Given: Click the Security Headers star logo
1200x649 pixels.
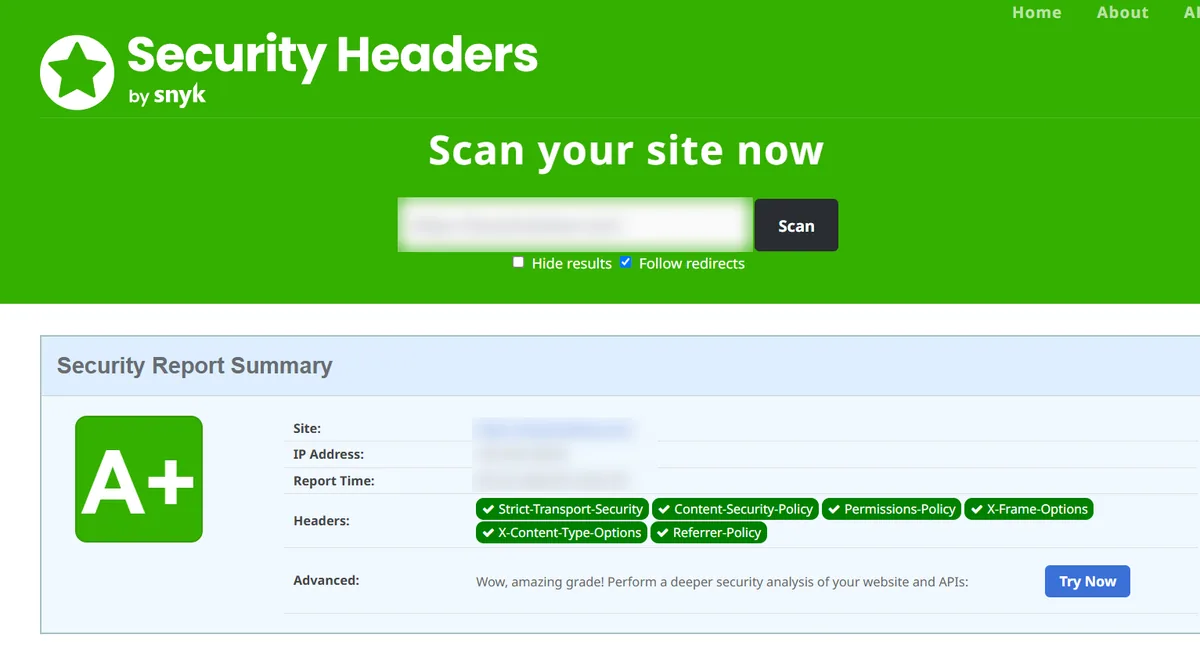Looking at the screenshot, I should [77, 72].
